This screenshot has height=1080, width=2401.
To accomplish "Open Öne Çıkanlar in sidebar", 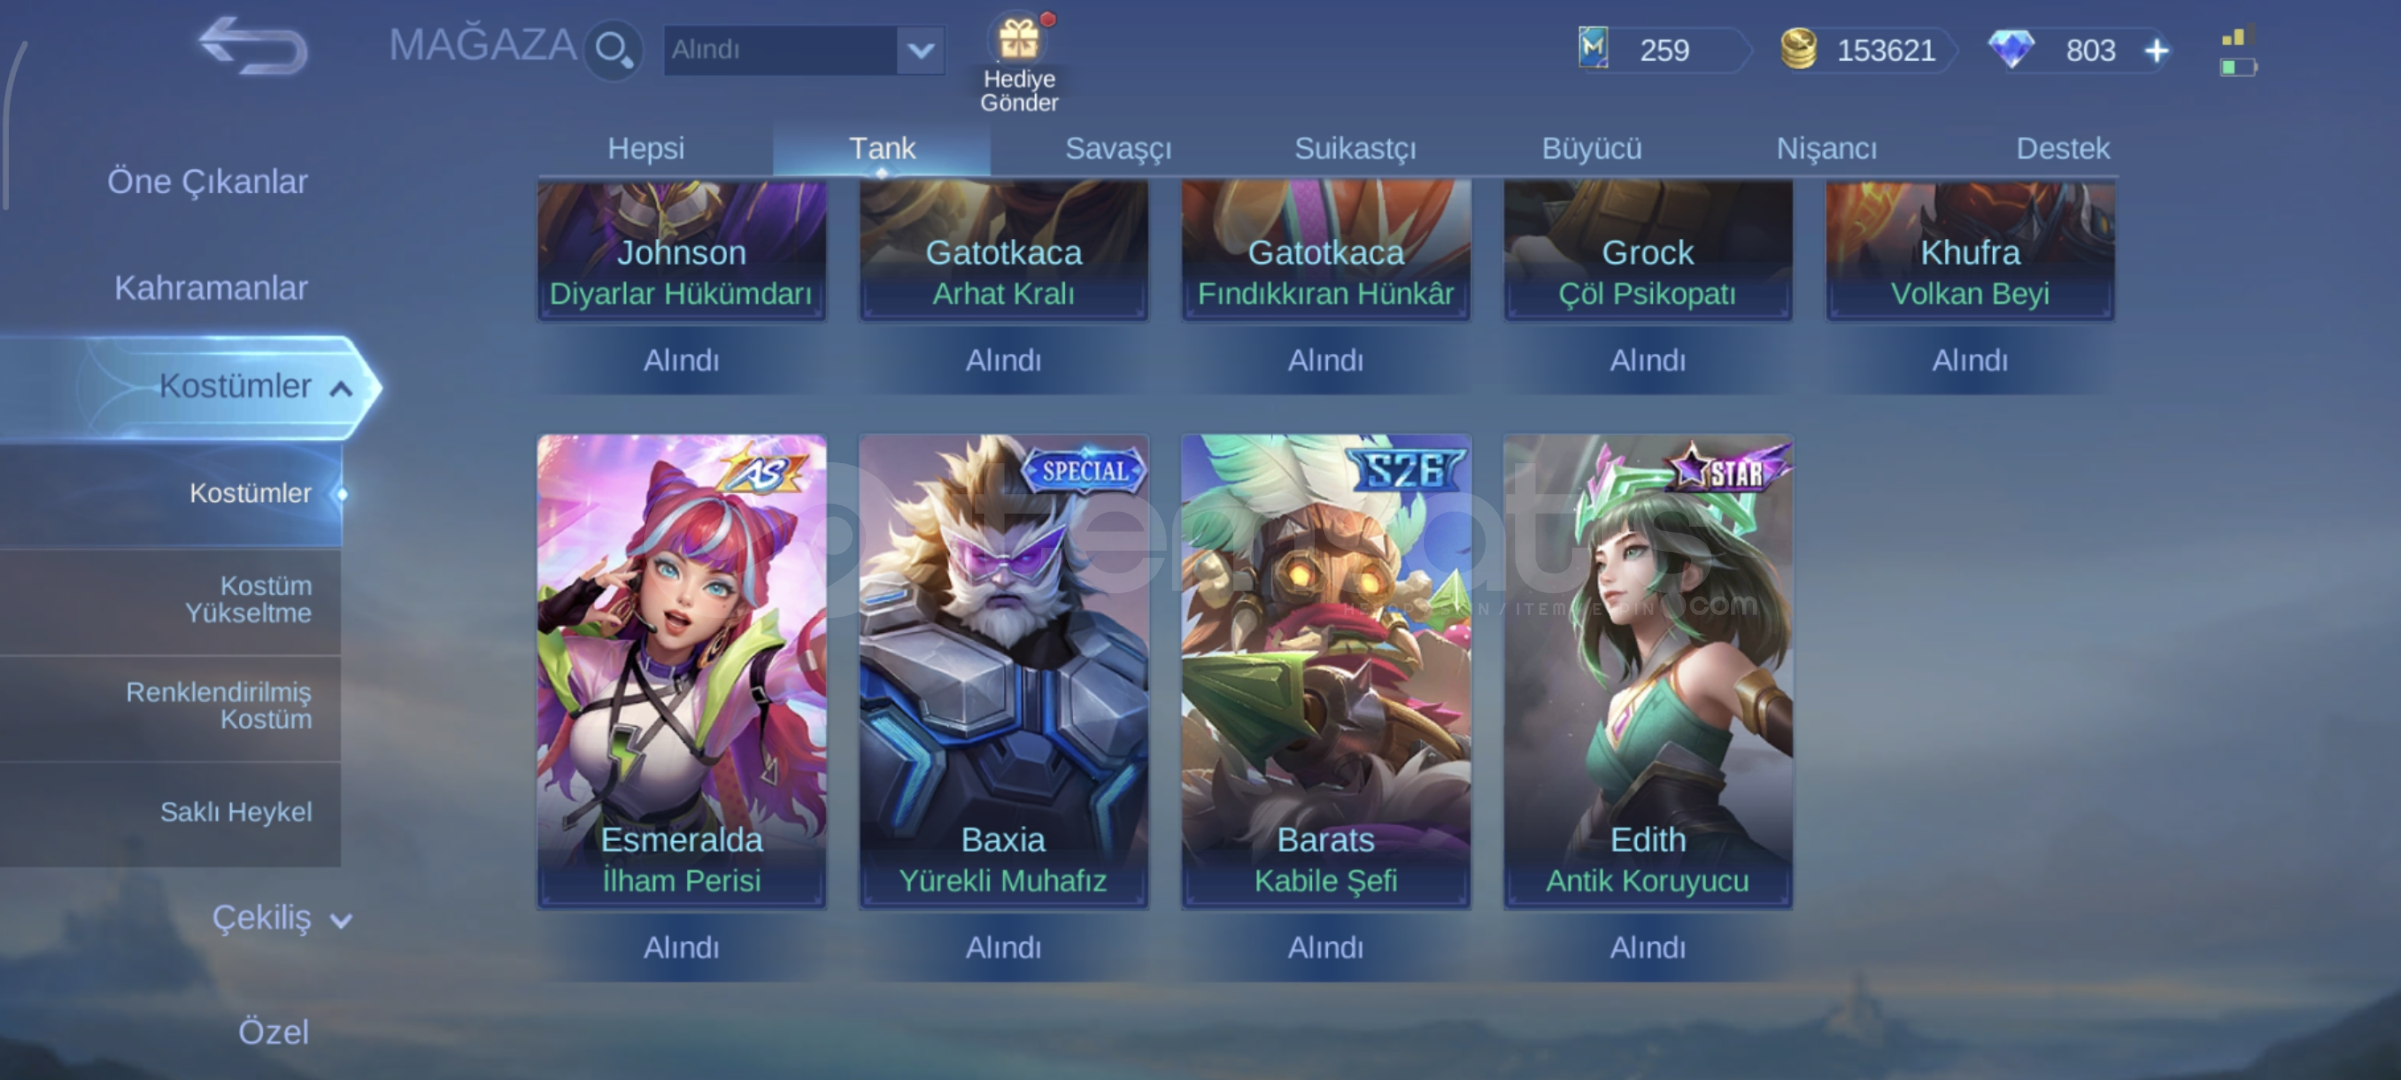I will [207, 182].
